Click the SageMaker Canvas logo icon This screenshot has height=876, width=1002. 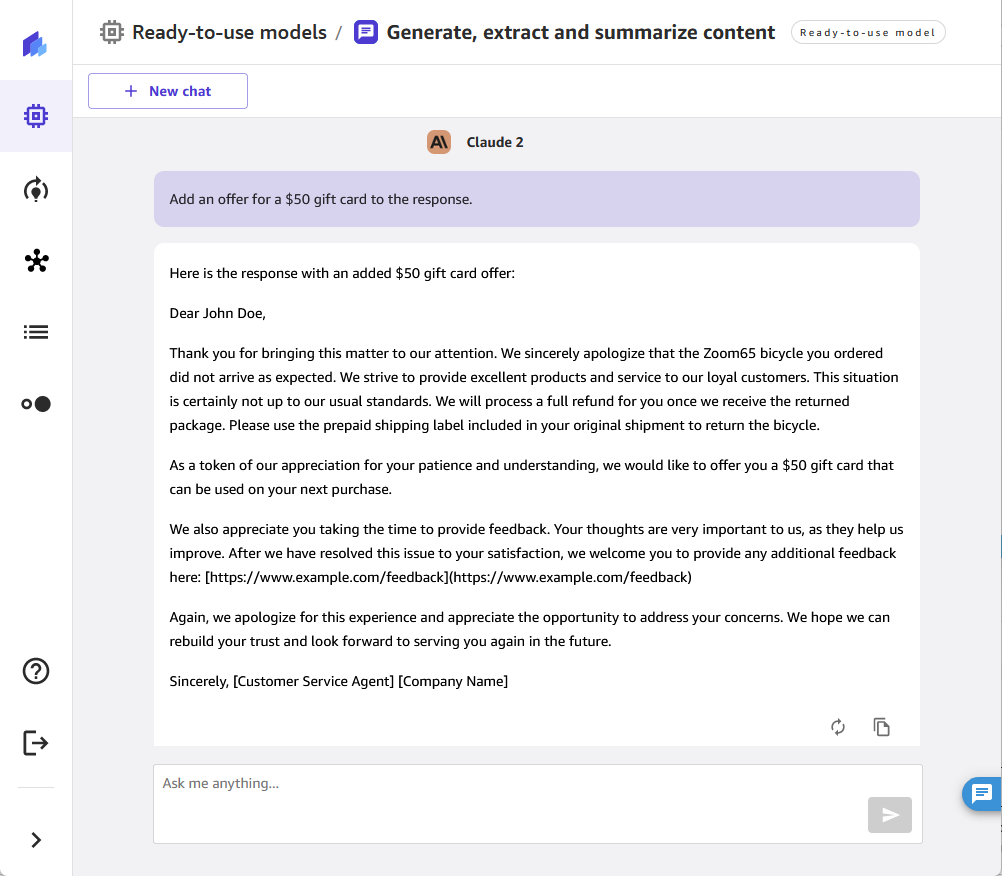click(36, 44)
